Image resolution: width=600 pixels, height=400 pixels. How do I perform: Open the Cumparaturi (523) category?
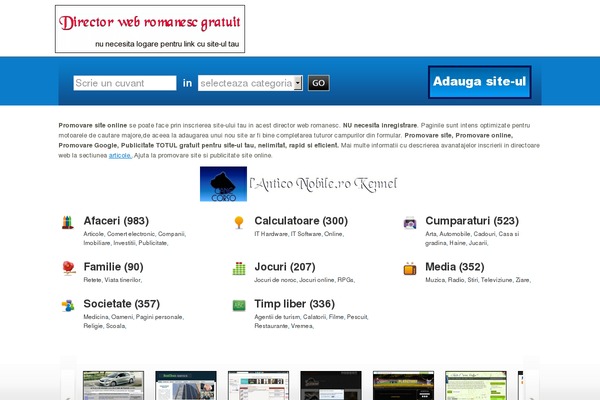[472, 221]
